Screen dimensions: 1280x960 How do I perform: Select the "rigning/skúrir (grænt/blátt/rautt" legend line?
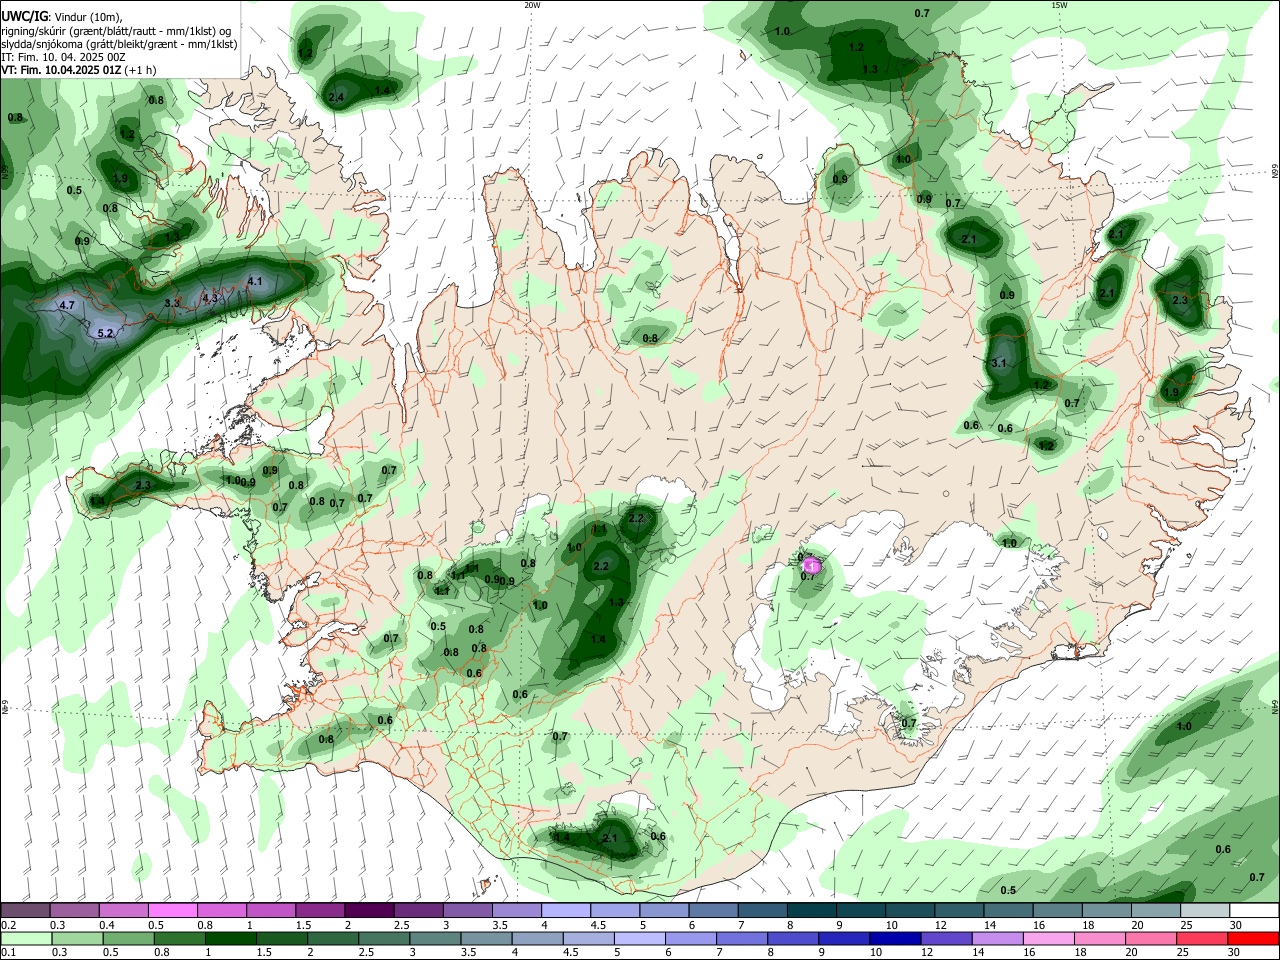(115, 31)
